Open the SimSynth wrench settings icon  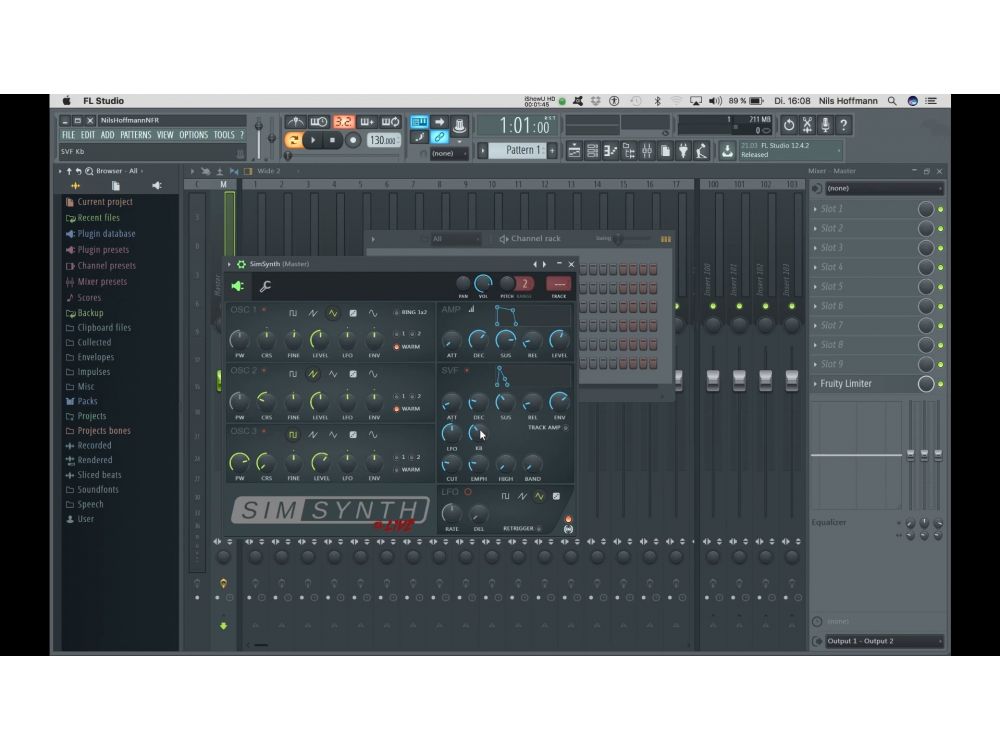click(265, 287)
